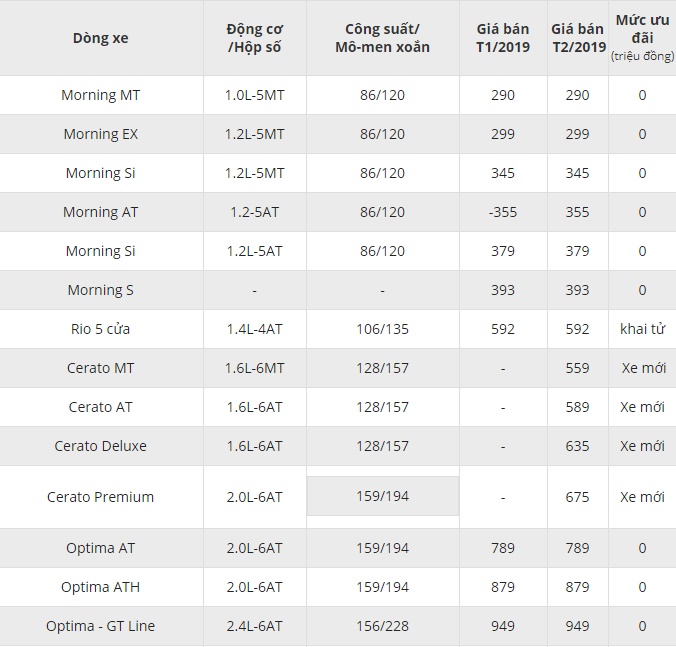Screen dimensions: 676x647
Task: Click the "khai tử" discount cell
Action: pyautogui.click(x=642, y=329)
